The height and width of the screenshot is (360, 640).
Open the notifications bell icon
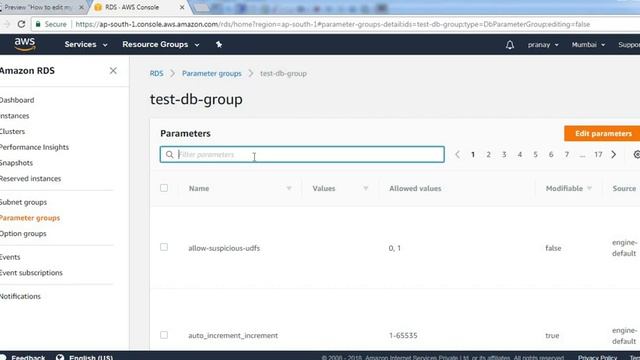pyautogui.click(x=510, y=44)
